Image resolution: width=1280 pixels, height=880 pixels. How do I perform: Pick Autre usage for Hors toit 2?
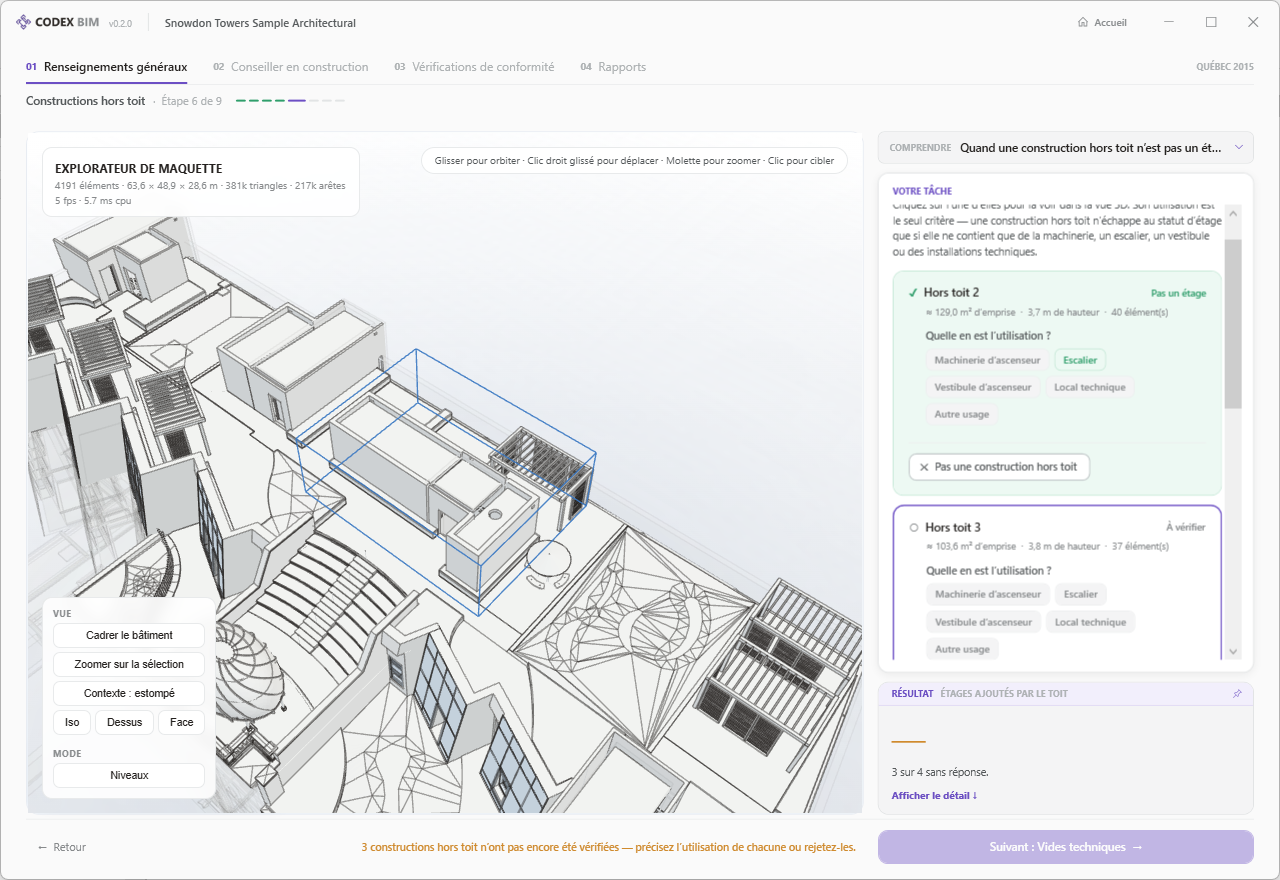pyautogui.click(x=962, y=414)
